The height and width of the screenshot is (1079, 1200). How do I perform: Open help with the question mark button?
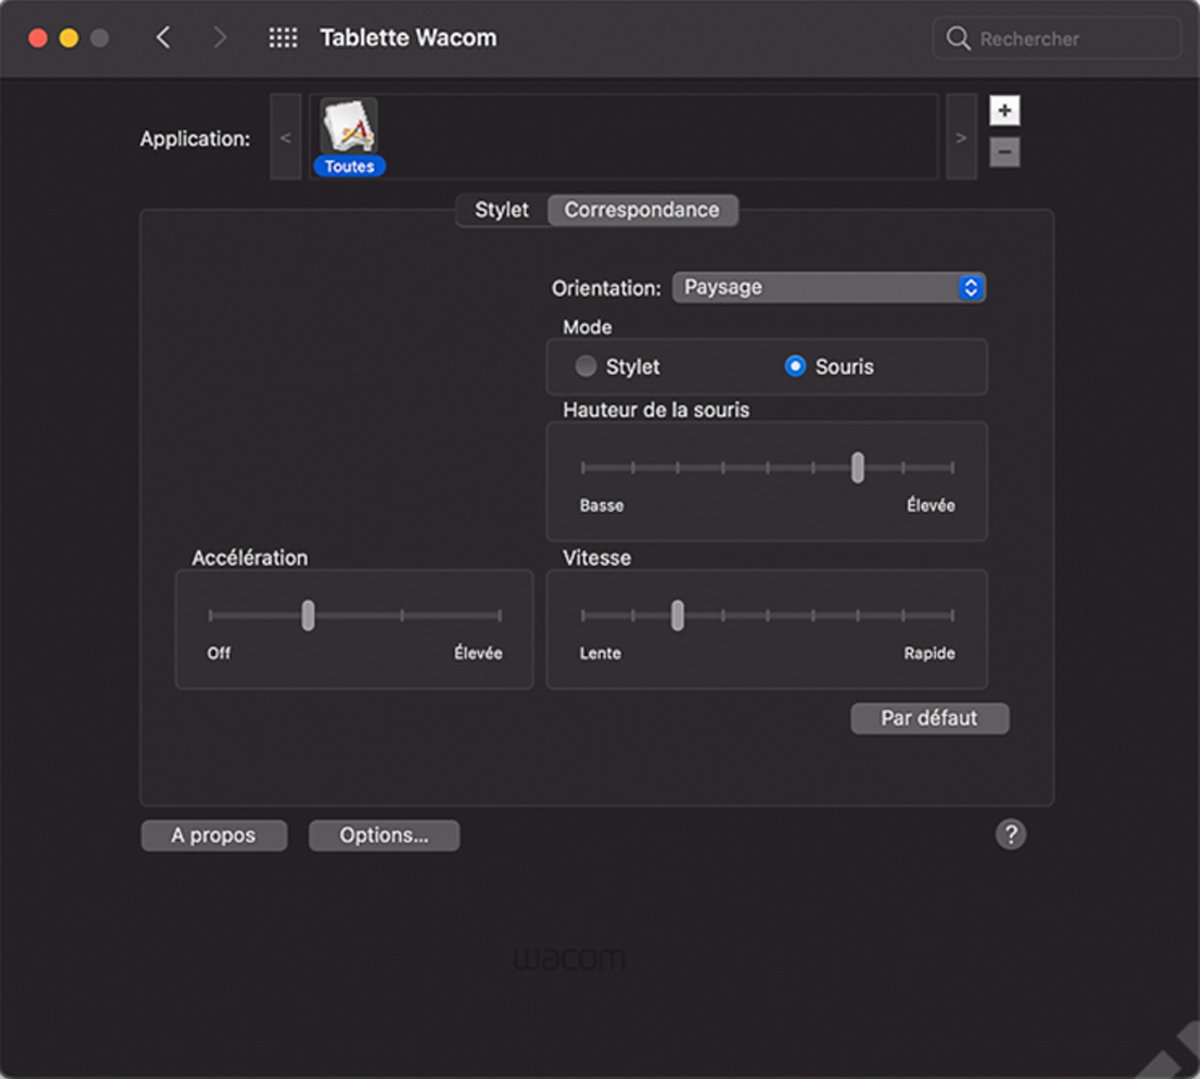(1010, 834)
